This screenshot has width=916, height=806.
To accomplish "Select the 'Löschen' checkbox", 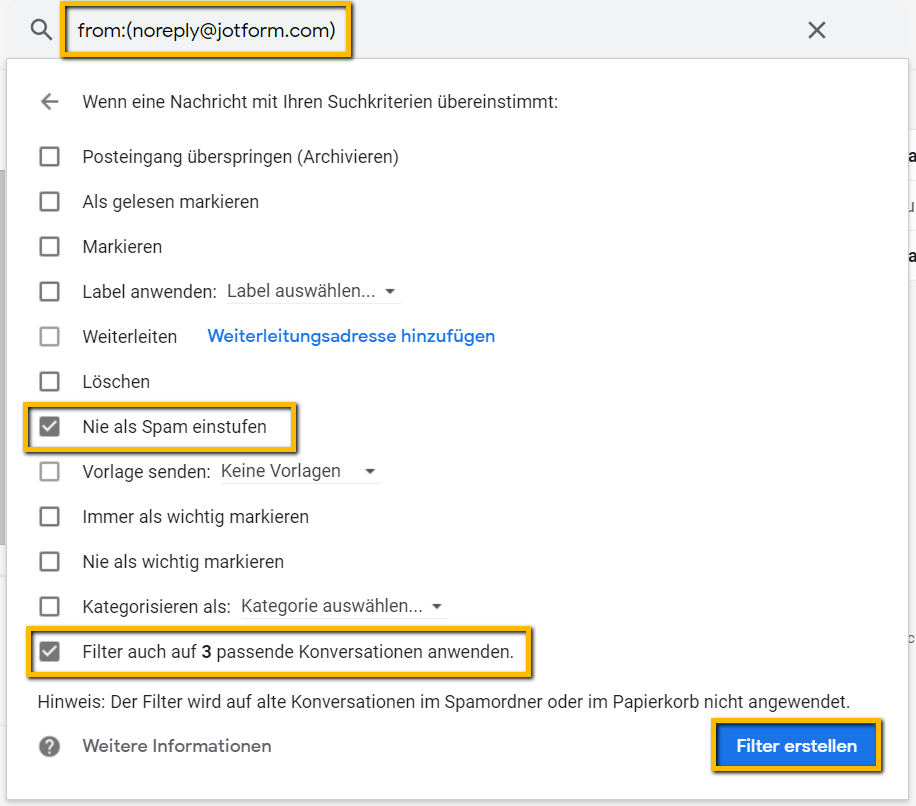I will pos(49,382).
